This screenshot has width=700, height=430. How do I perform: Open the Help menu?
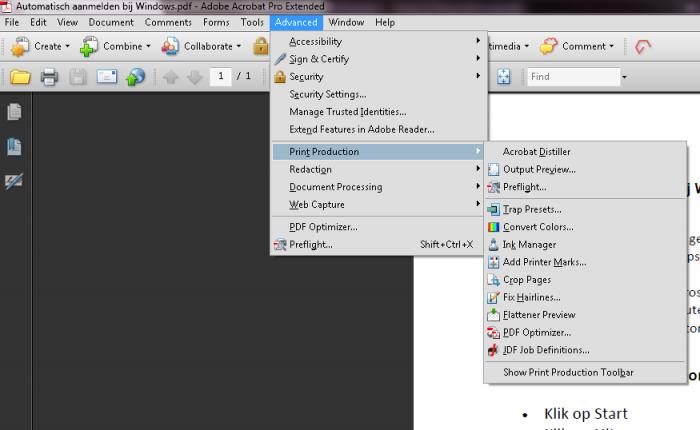tap(385, 22)
